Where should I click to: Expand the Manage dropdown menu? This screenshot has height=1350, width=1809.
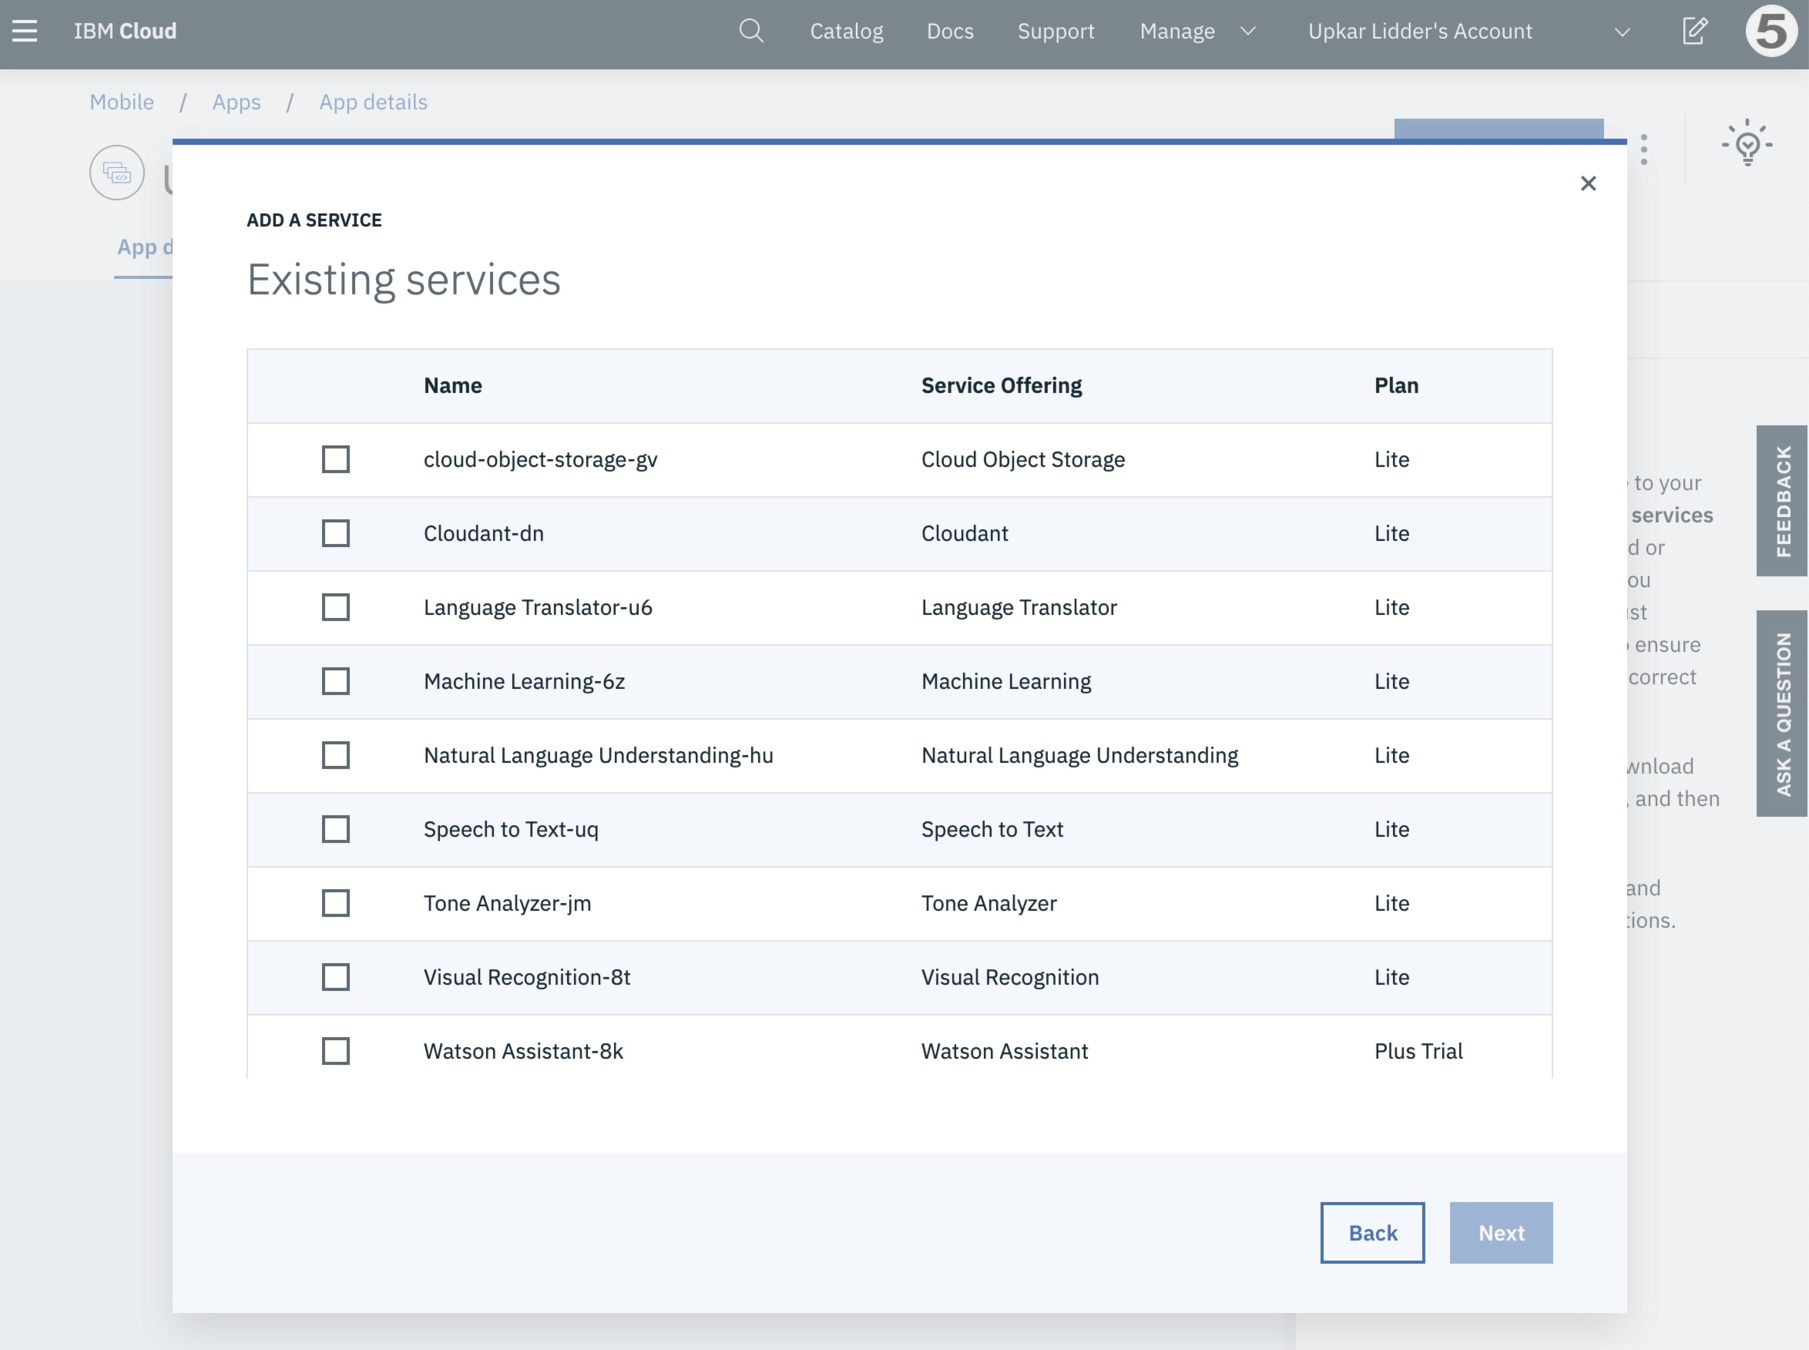pyautogui.click(x=1197, y=31)
